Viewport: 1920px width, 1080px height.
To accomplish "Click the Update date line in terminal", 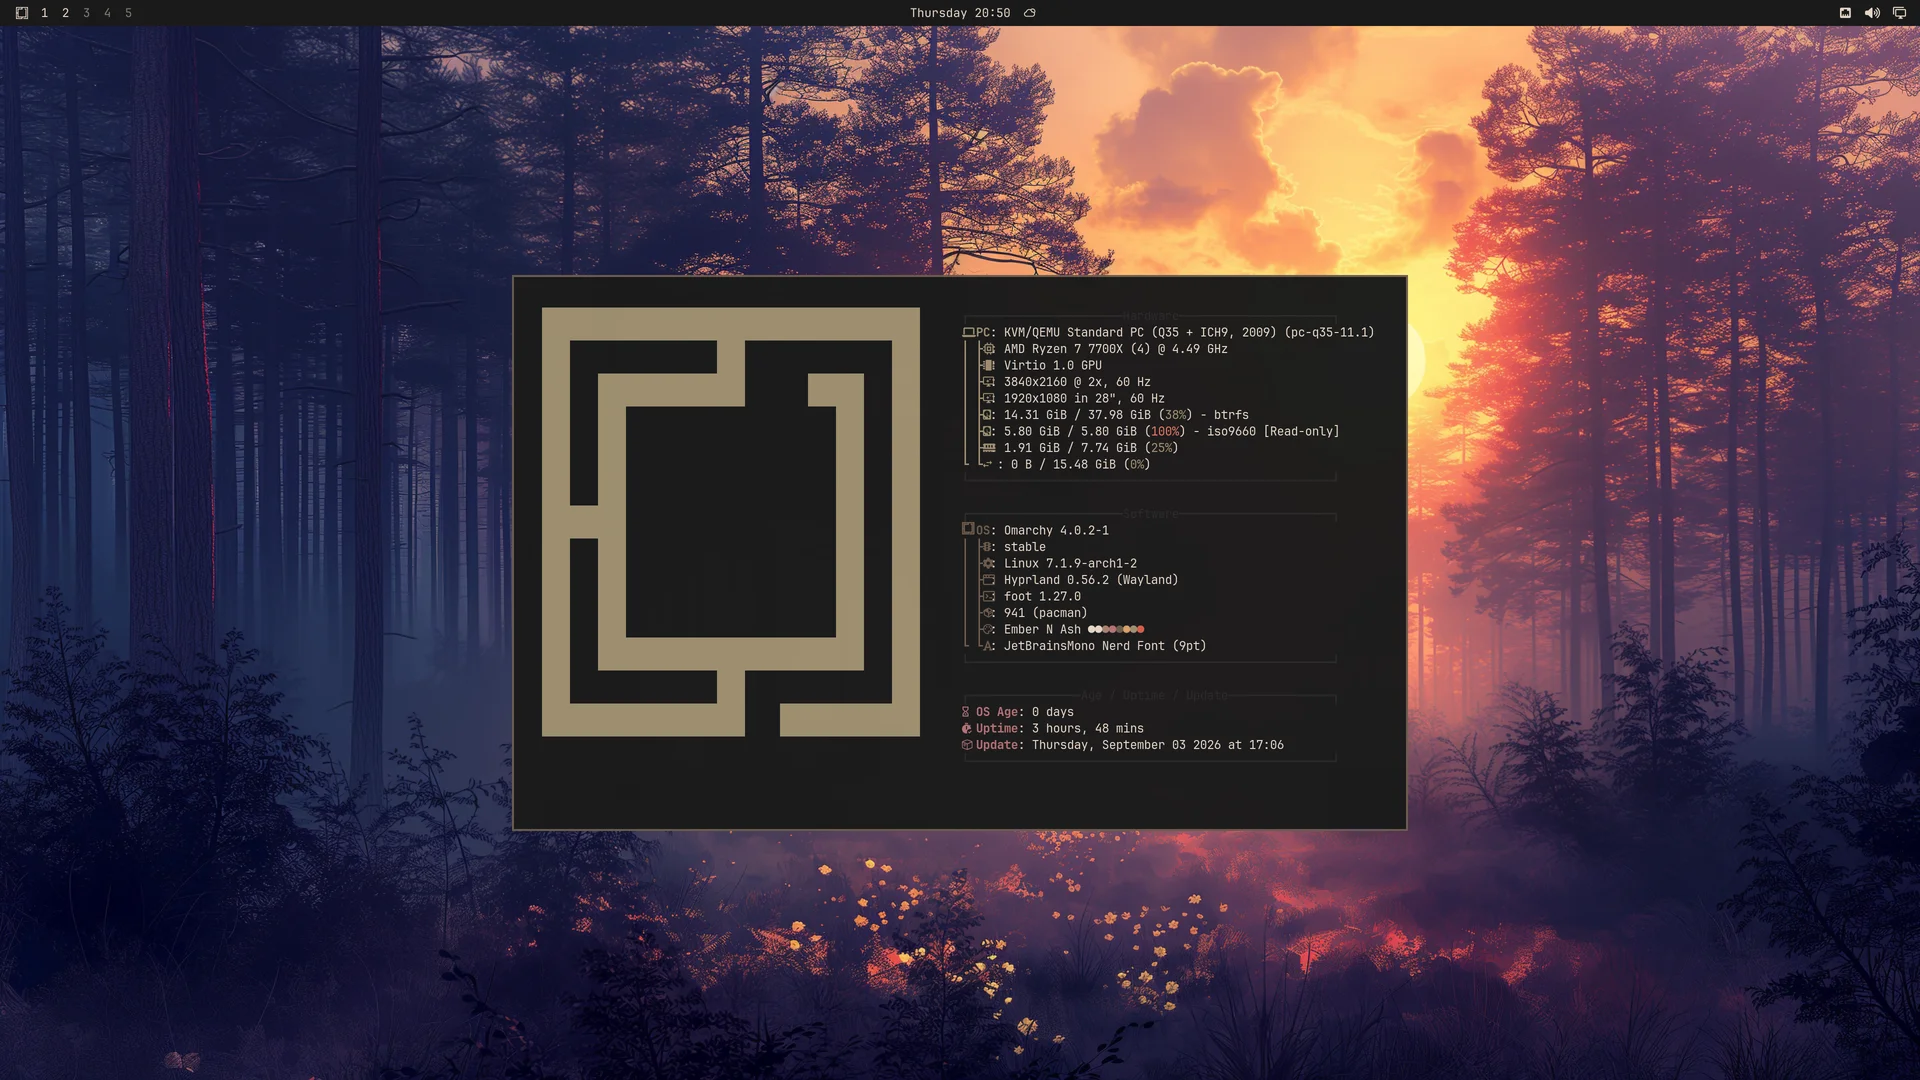I will [1123, 745].
